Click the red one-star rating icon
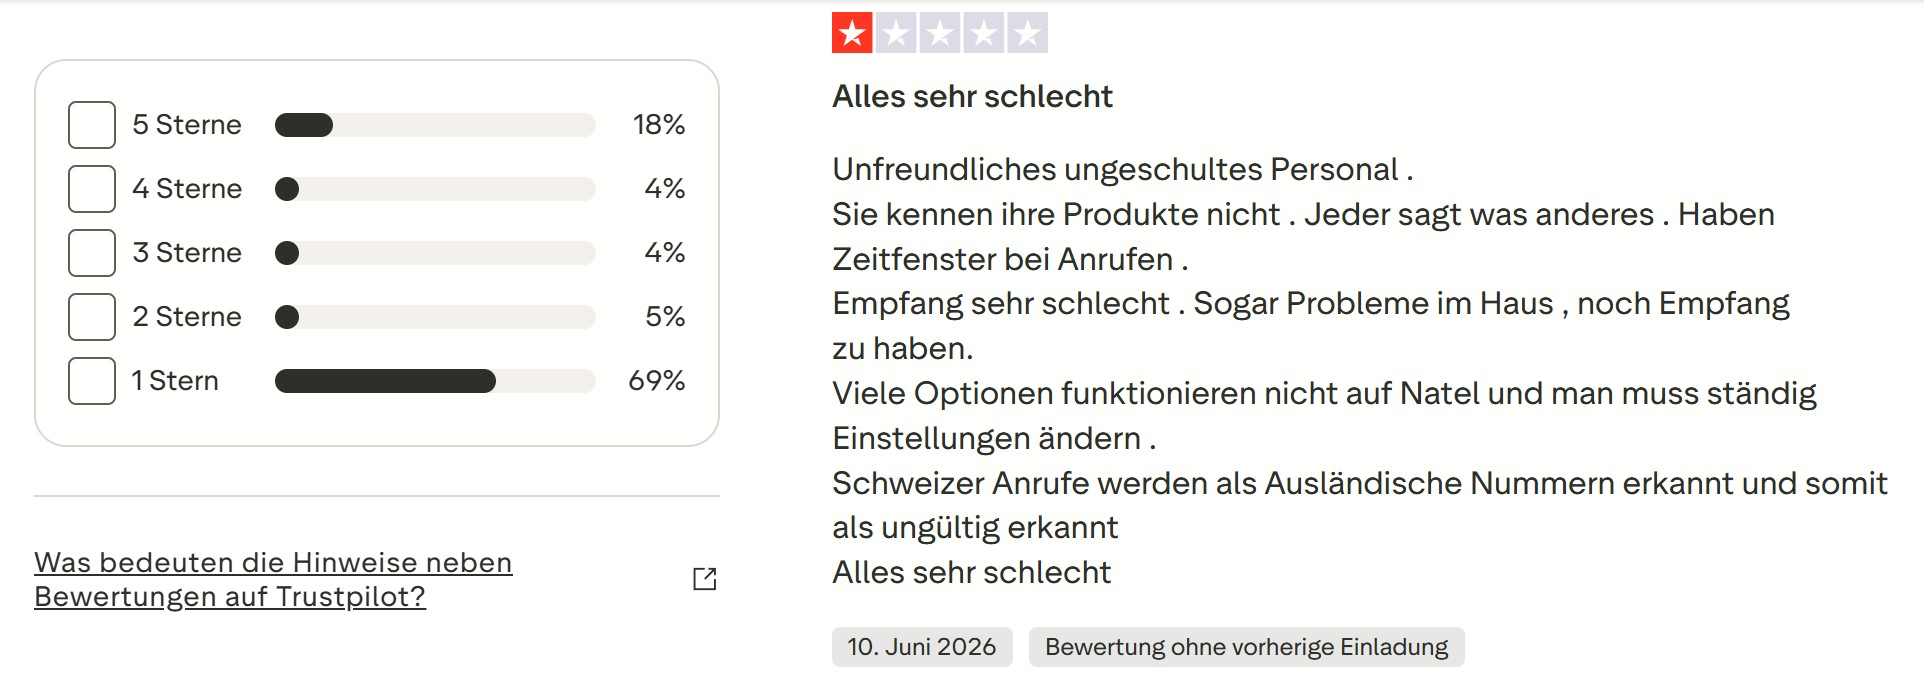This screenshot has height=678, width=1924. [852, 33]
